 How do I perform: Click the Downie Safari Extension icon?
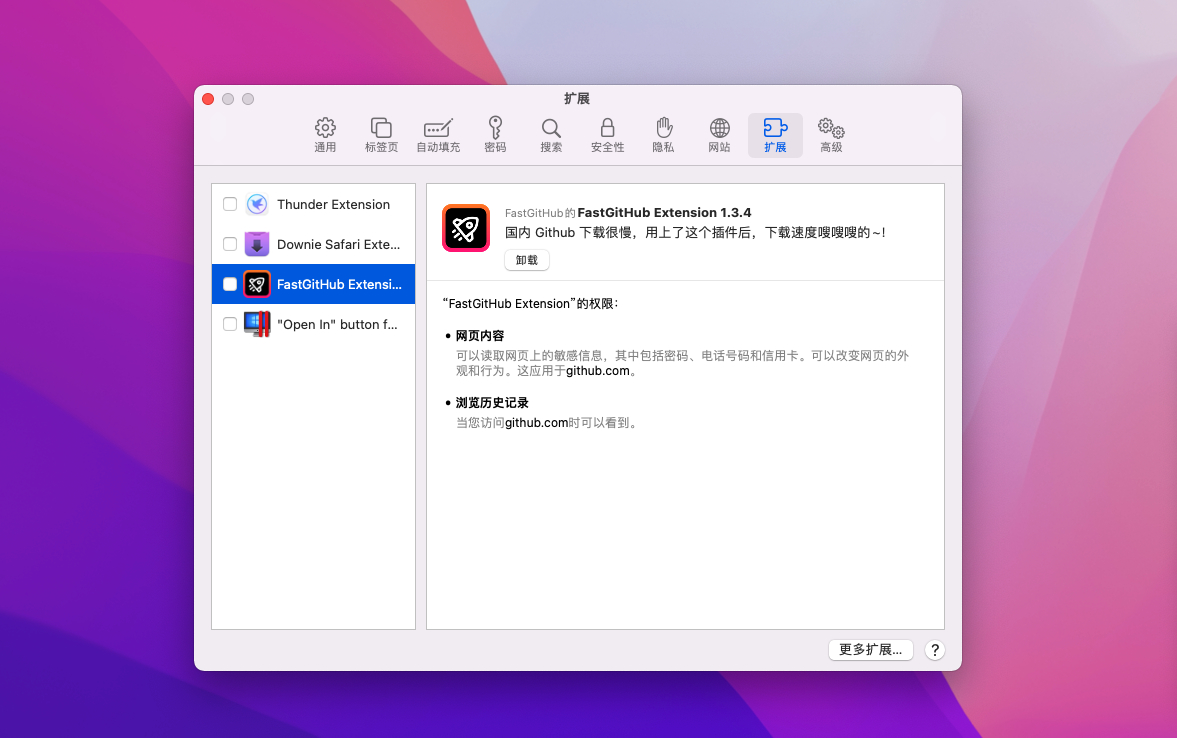(257, 244)
